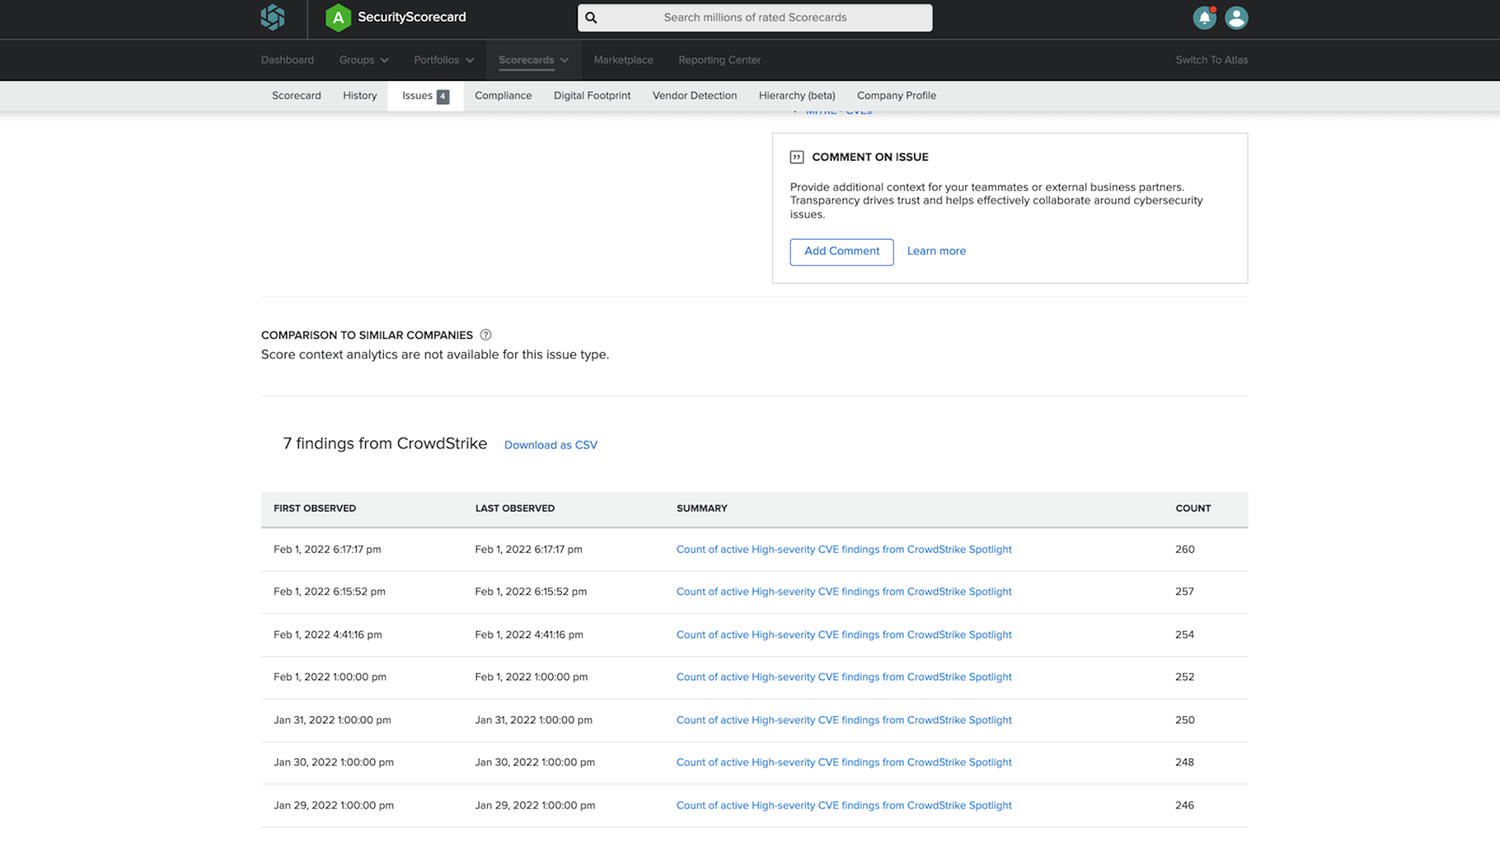Click the Issues count badge 4

[x=443, y=97]
